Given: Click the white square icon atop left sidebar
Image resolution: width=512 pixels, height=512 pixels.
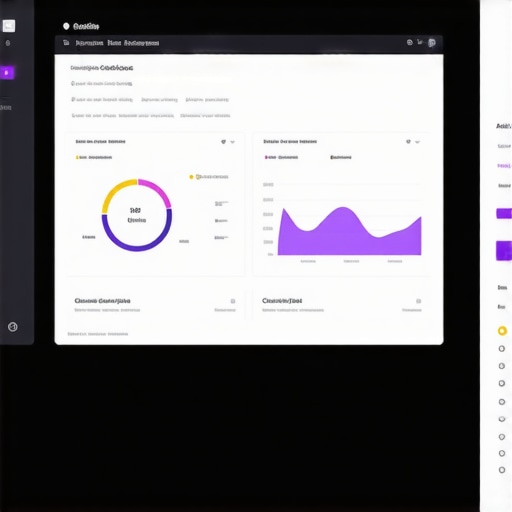Looking at the screenshot, I should click(9, 26).
